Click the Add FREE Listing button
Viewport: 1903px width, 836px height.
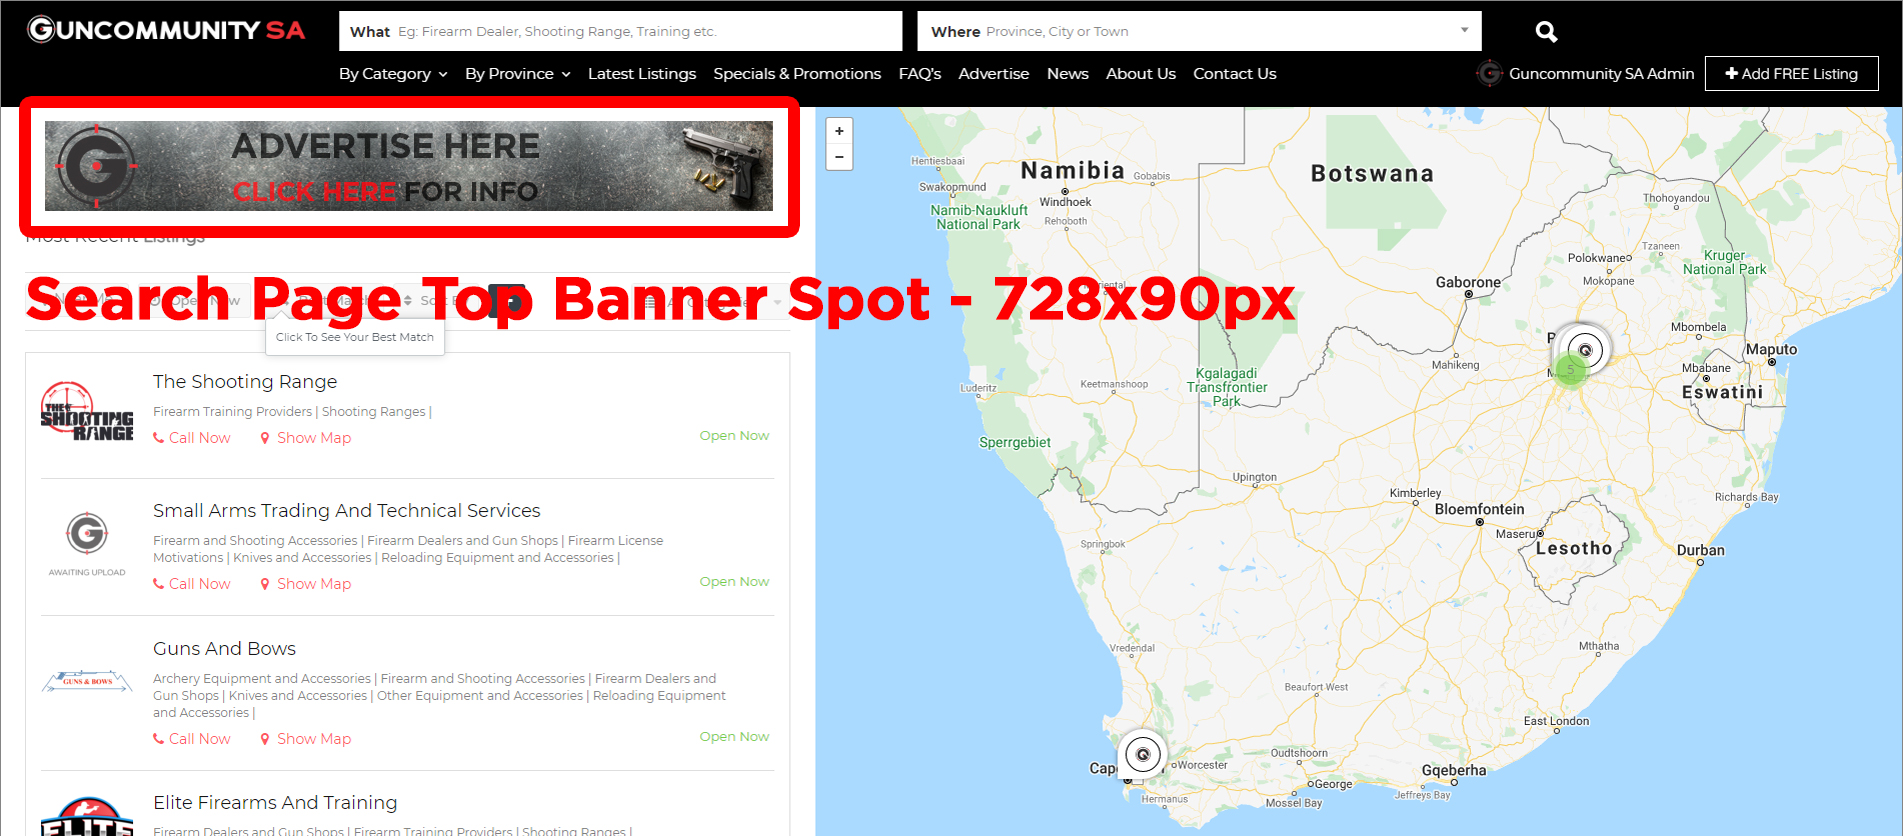1791,74
